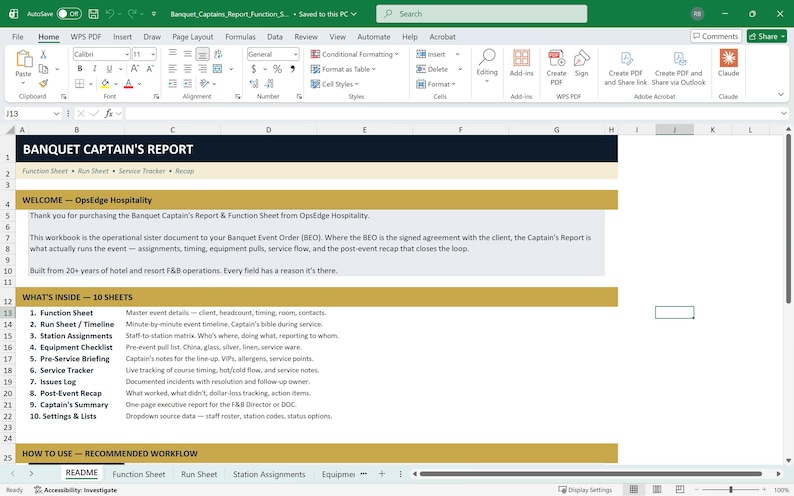
Task: Toggle Center horizontal alignment
Action: [x=187, y=69]
